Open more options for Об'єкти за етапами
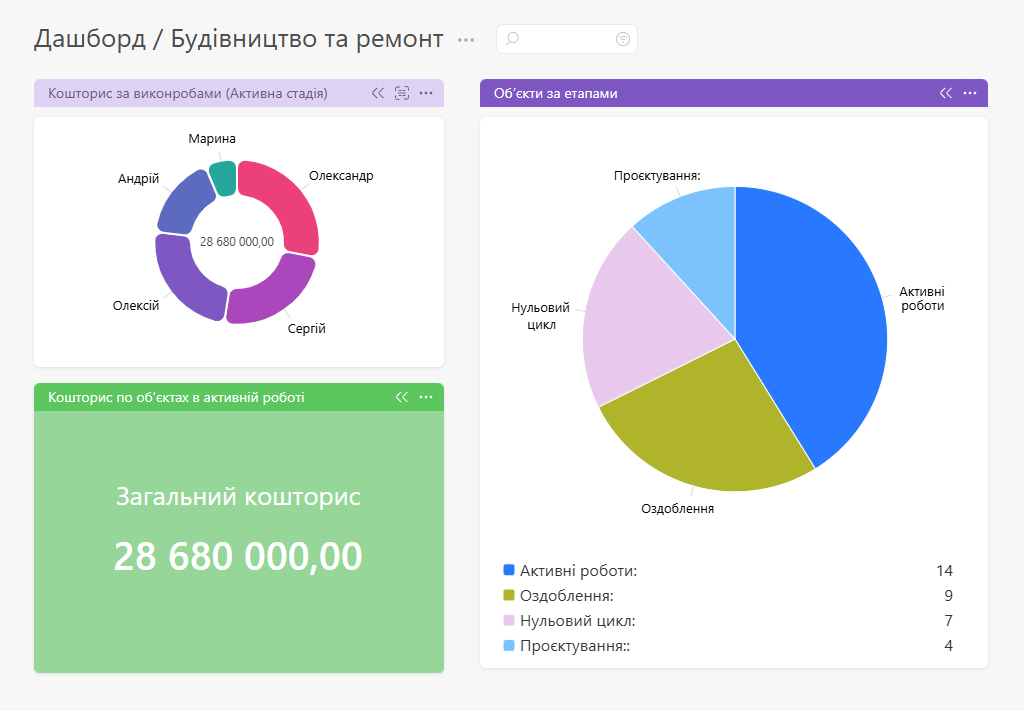 pos(970,93)
